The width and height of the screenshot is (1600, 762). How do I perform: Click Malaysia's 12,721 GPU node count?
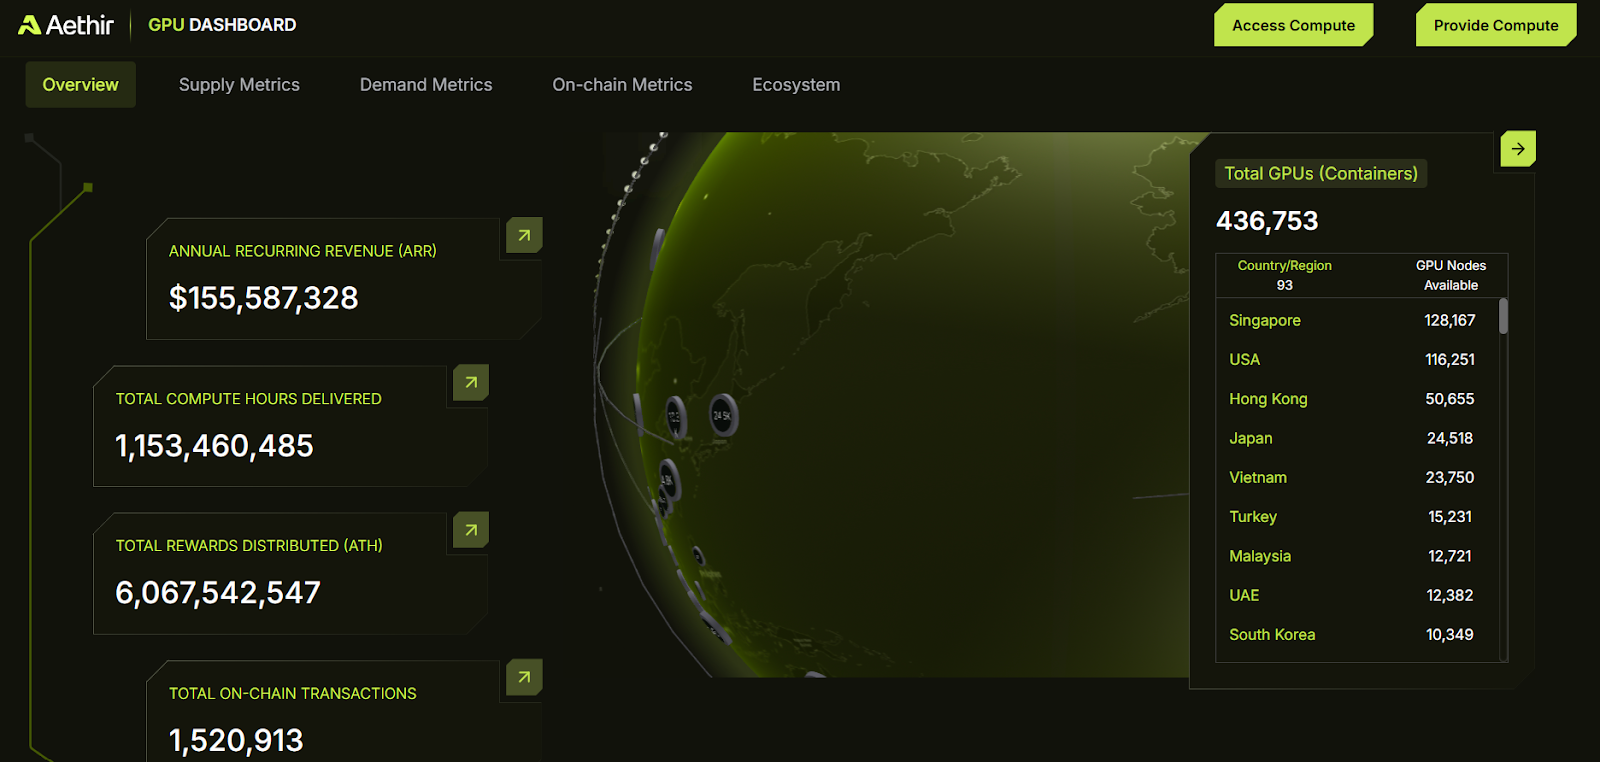[1450, 556]
